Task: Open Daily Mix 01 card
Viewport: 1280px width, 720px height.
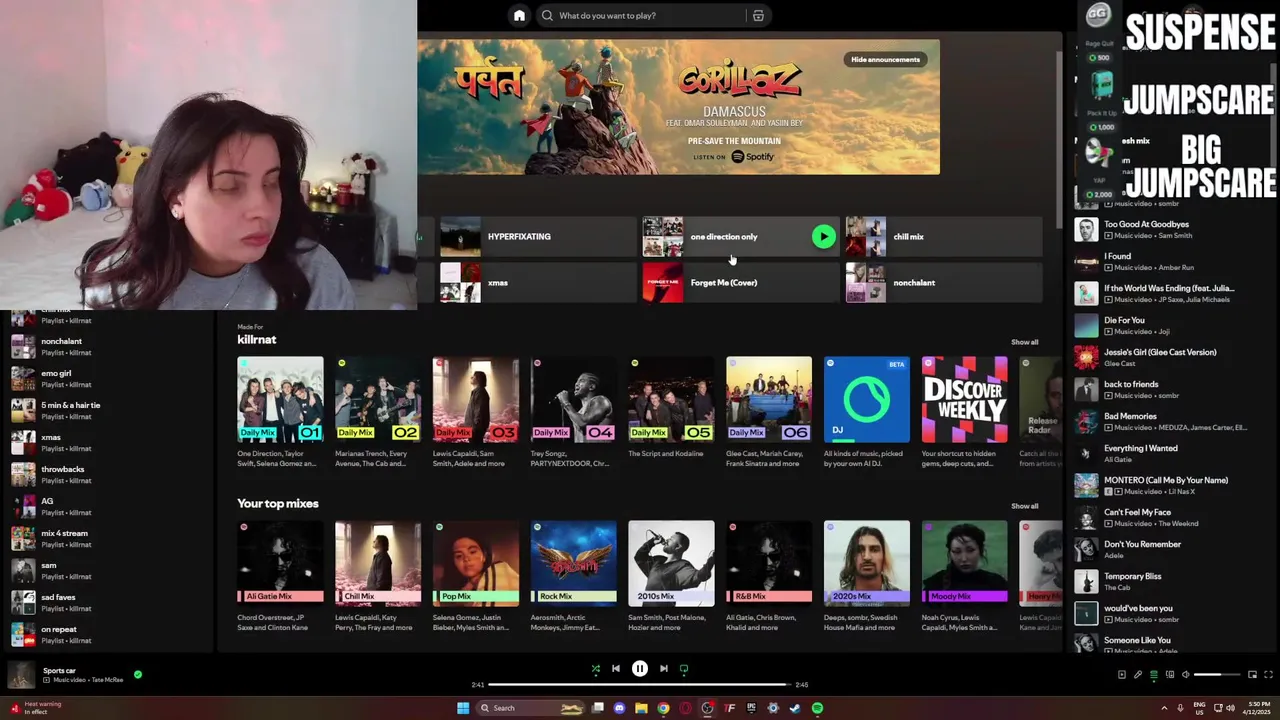Action: coord(280,412)
